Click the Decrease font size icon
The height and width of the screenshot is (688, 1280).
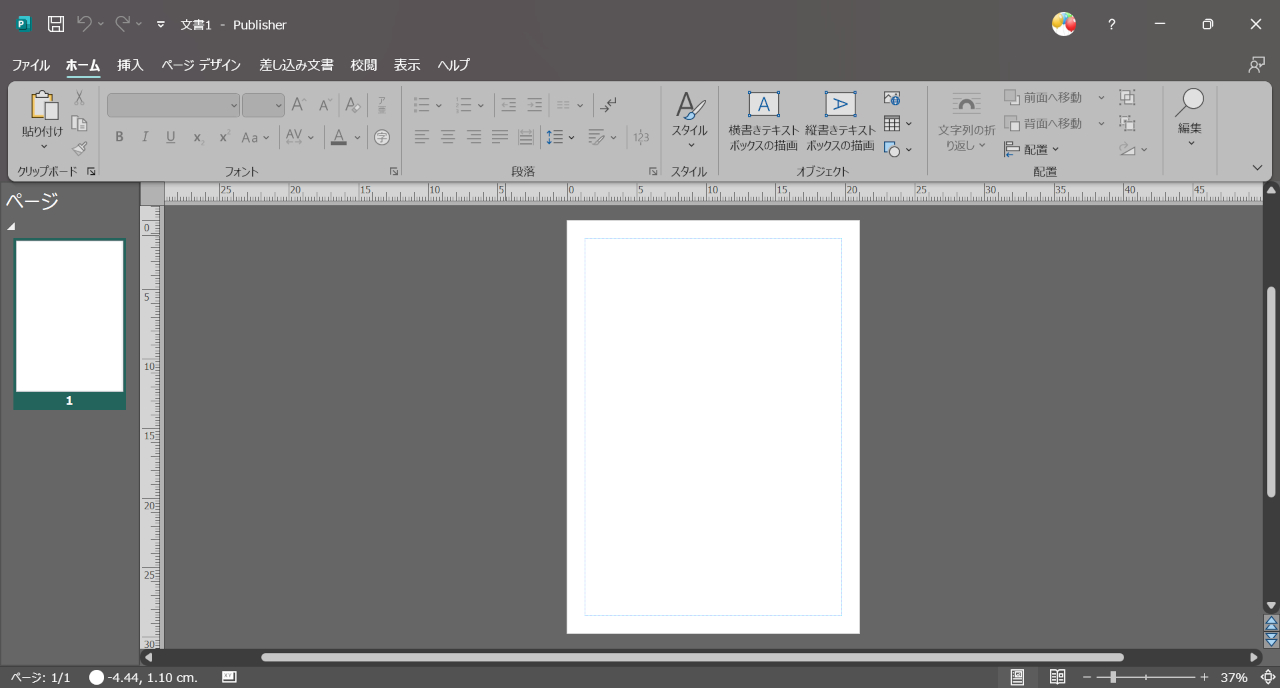pos(325,105)
